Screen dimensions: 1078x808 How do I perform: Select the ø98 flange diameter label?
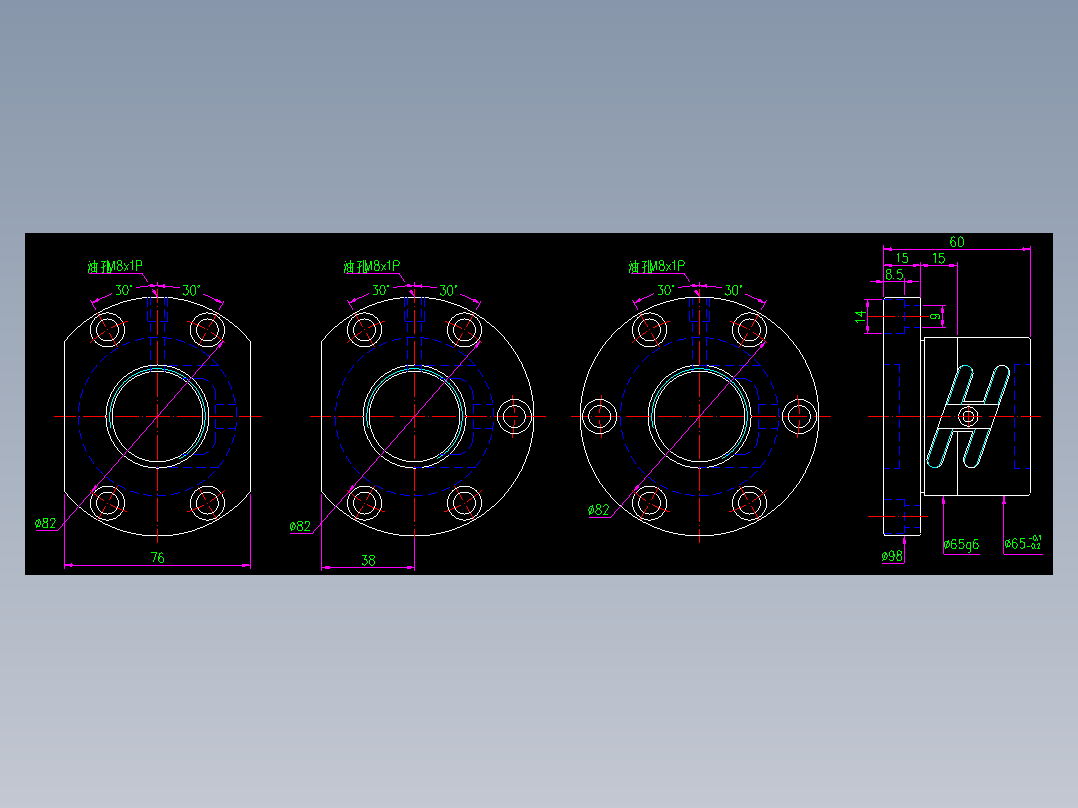coord(892,556)
